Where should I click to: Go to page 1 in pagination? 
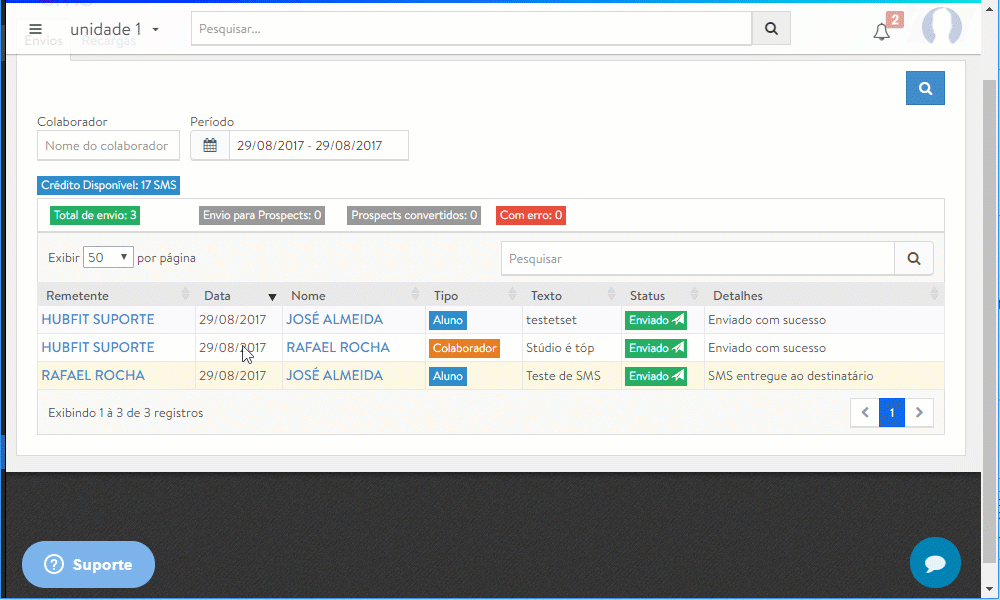pyautogui.click(x=891, y=412)
